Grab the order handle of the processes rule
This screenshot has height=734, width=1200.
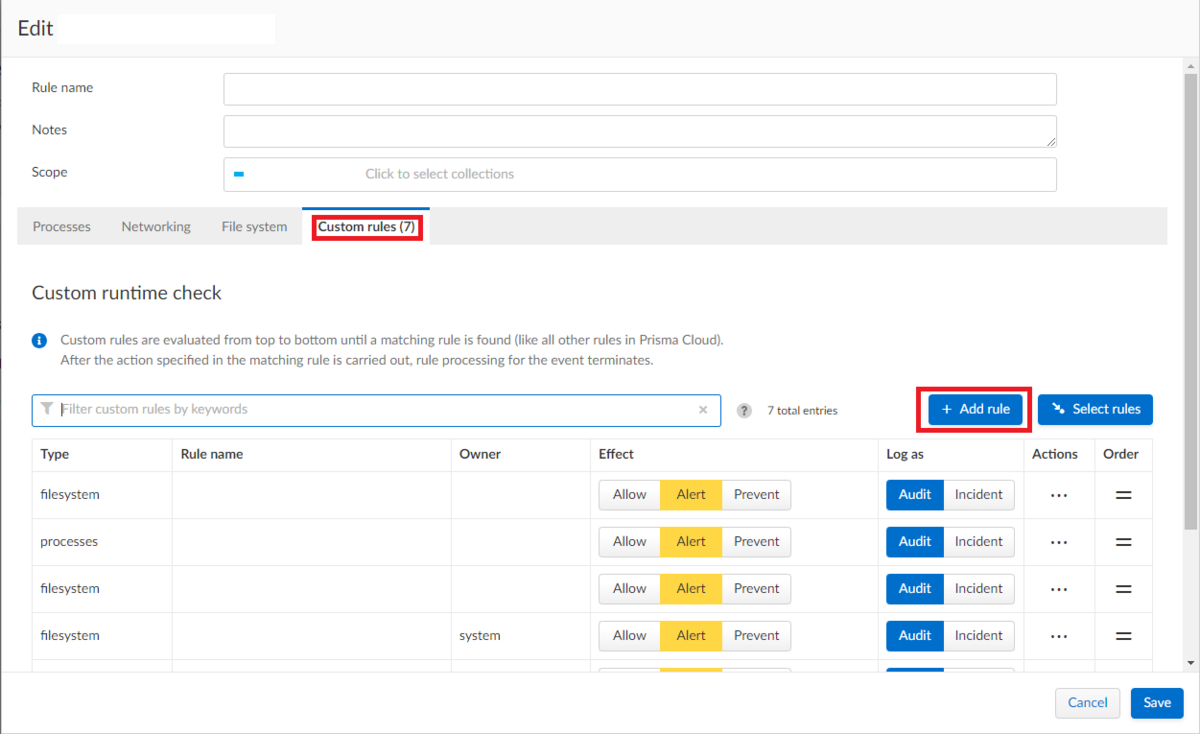pyautogui.click(x=1123, y=542)
